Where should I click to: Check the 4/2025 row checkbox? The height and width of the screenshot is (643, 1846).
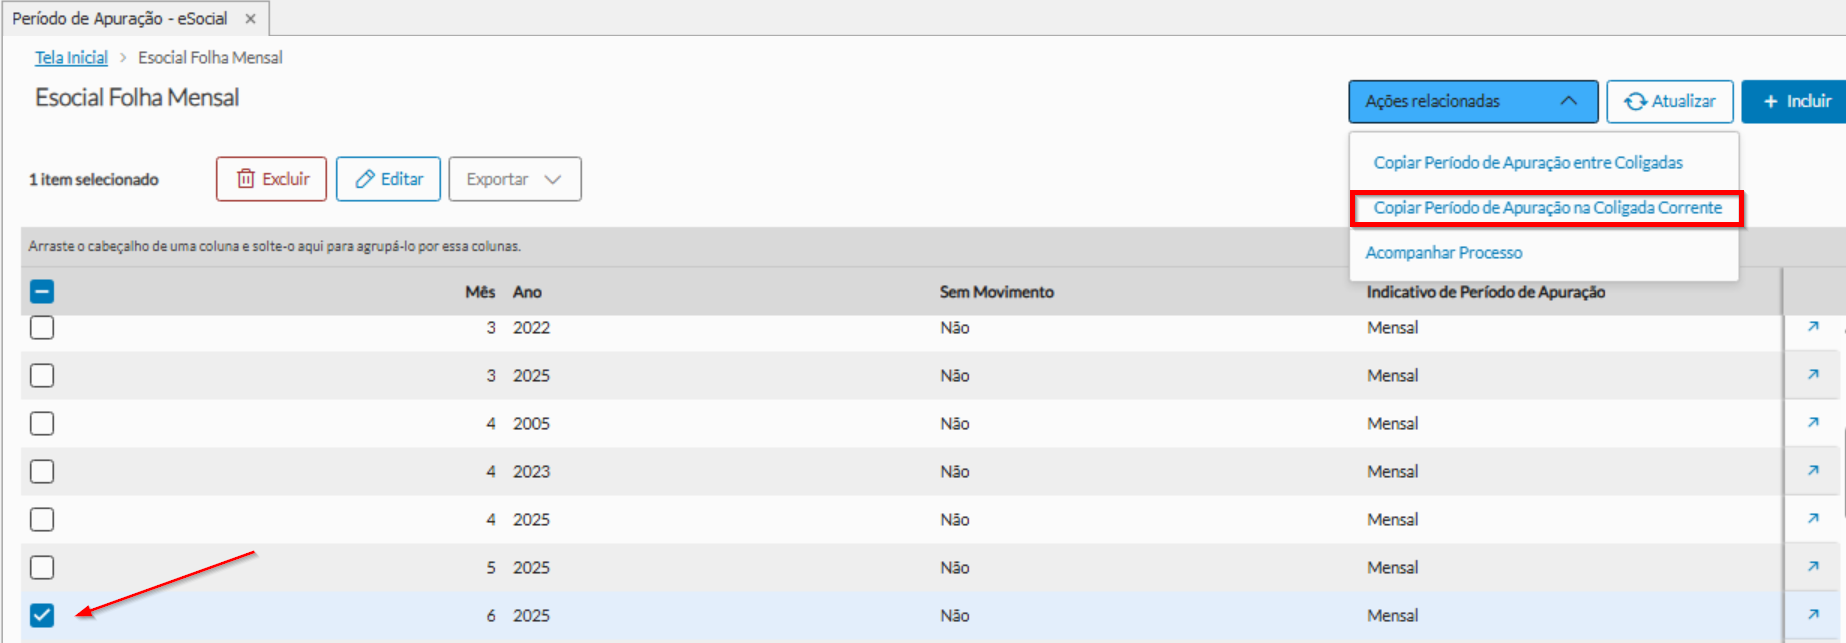click(42, 519)
